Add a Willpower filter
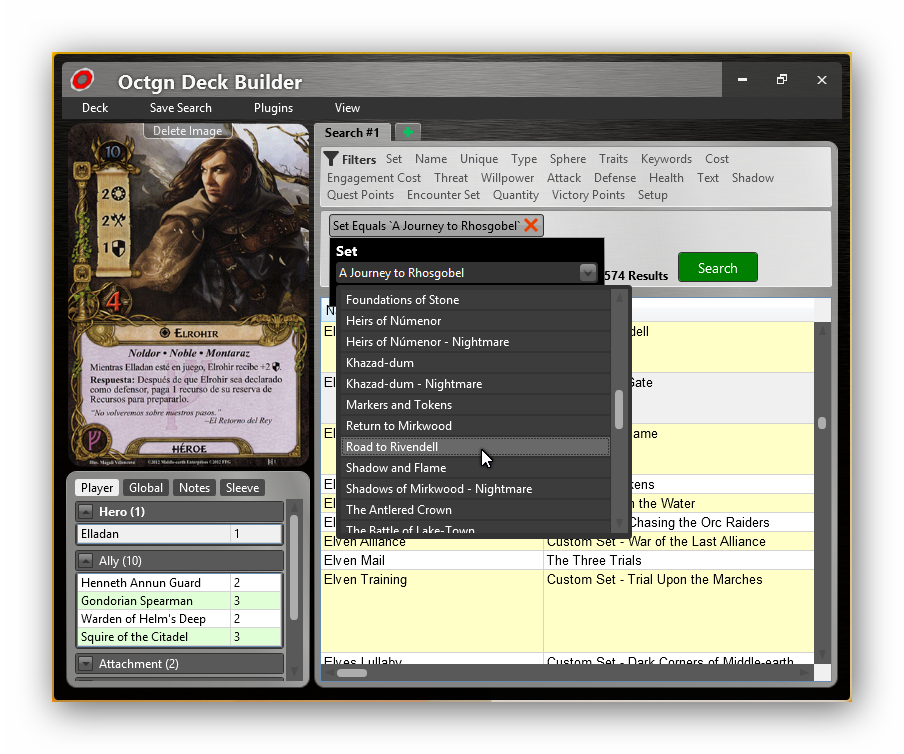 [507, 178]
